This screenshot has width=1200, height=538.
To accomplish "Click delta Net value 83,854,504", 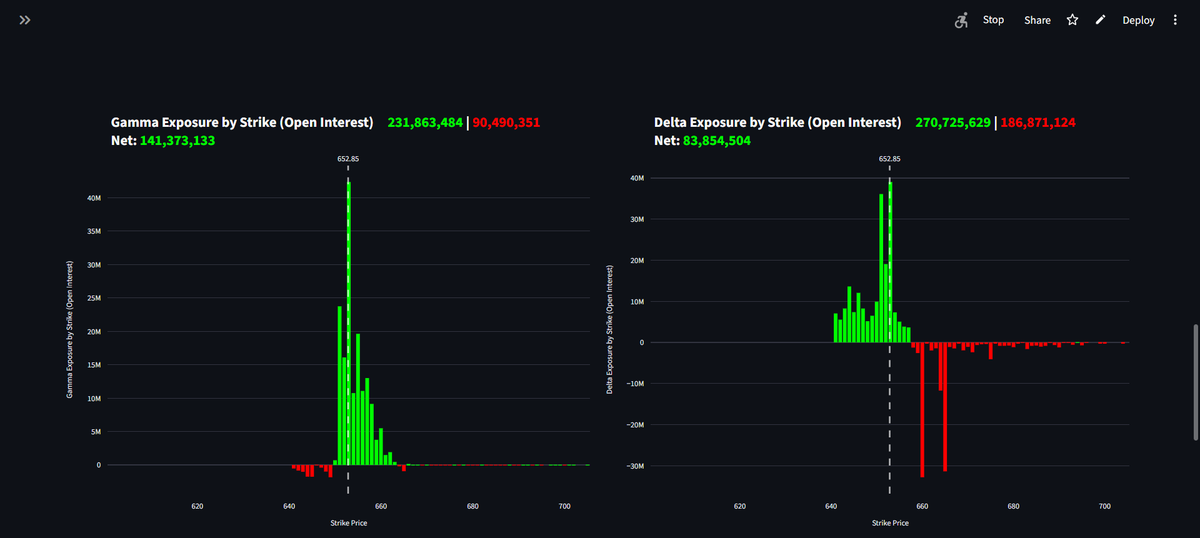I will click(x=716, y=141).
